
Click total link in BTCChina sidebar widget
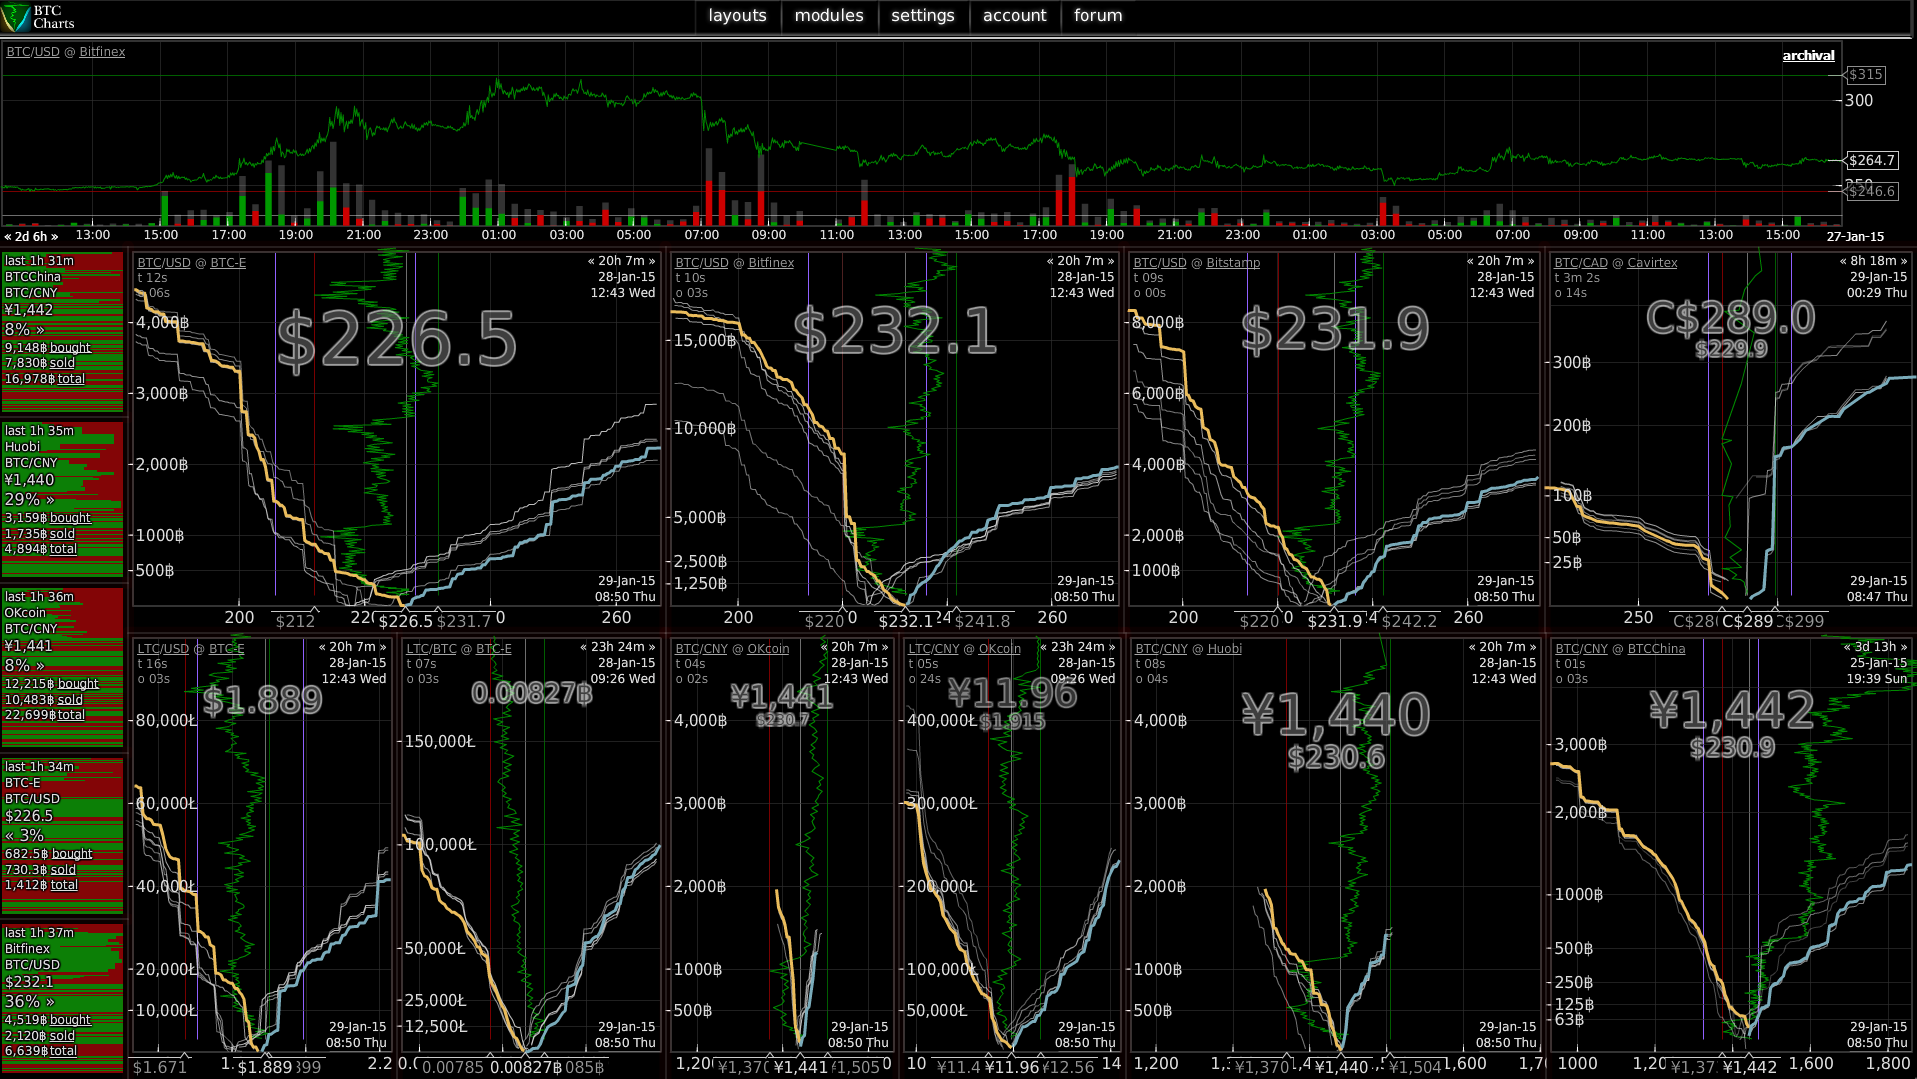pyautogui.click(x=71, y=379)
